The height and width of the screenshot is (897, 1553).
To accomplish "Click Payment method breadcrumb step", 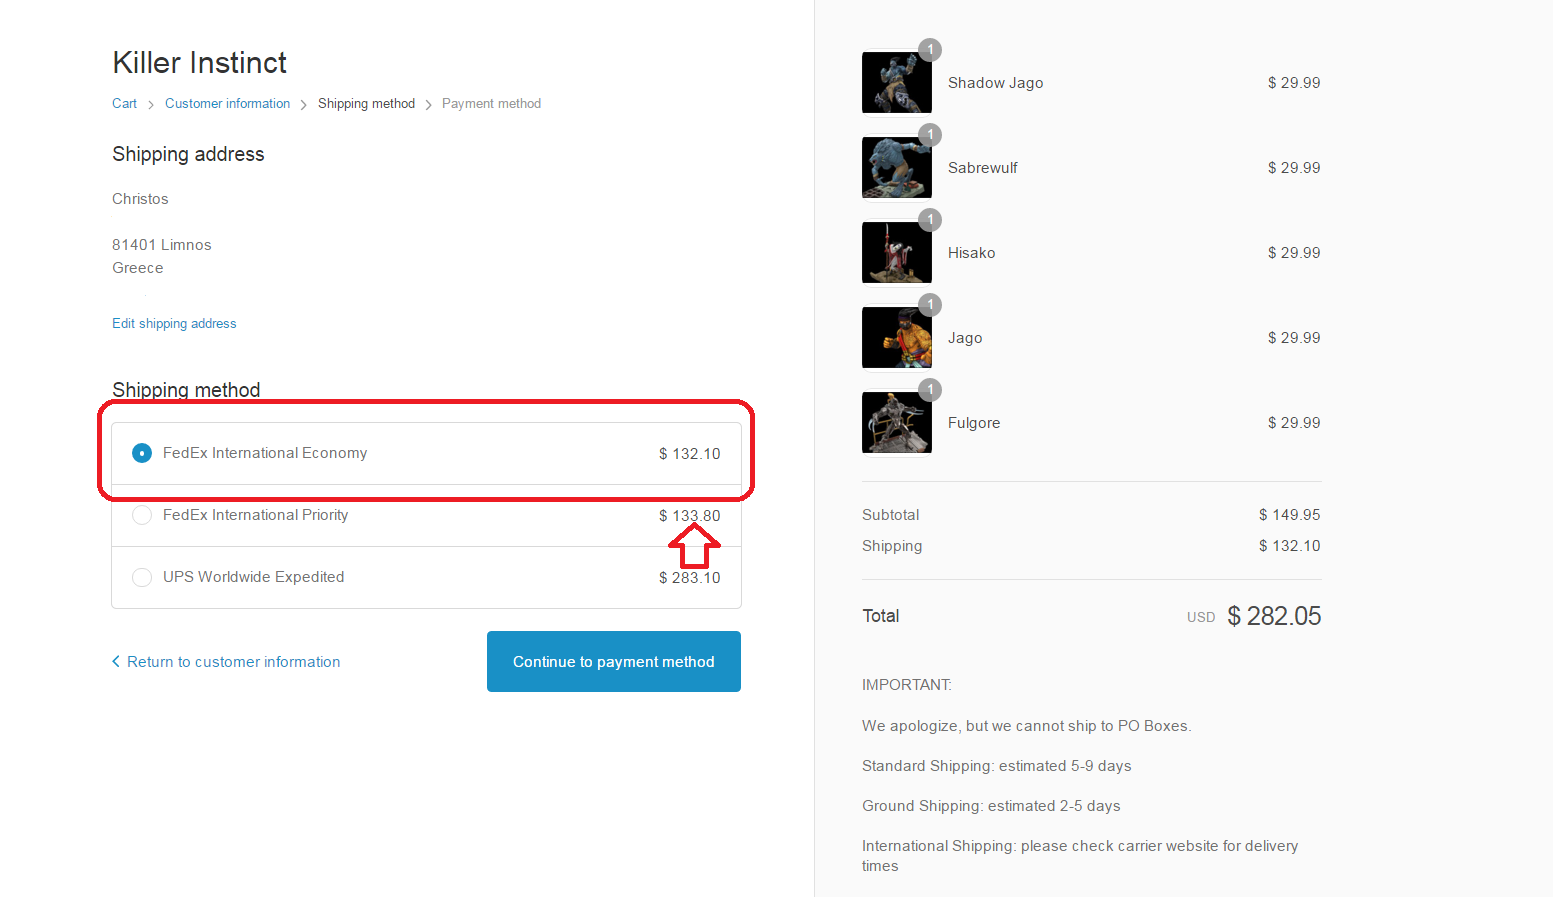I will (x=491, y=103).
